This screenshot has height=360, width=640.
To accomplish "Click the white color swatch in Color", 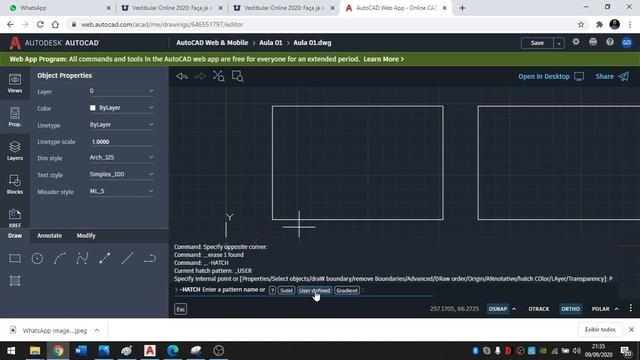I will pyautogui.click(x=93, y=108).
